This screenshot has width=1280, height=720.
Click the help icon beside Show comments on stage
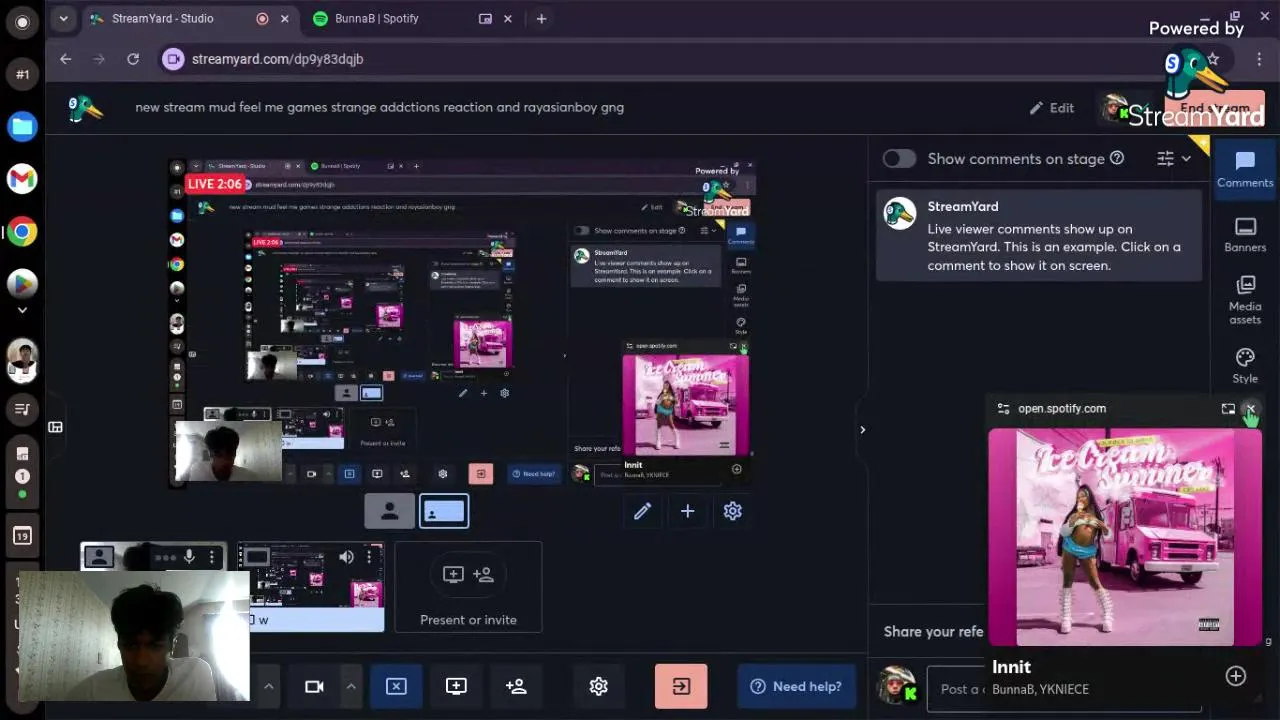1117,158
